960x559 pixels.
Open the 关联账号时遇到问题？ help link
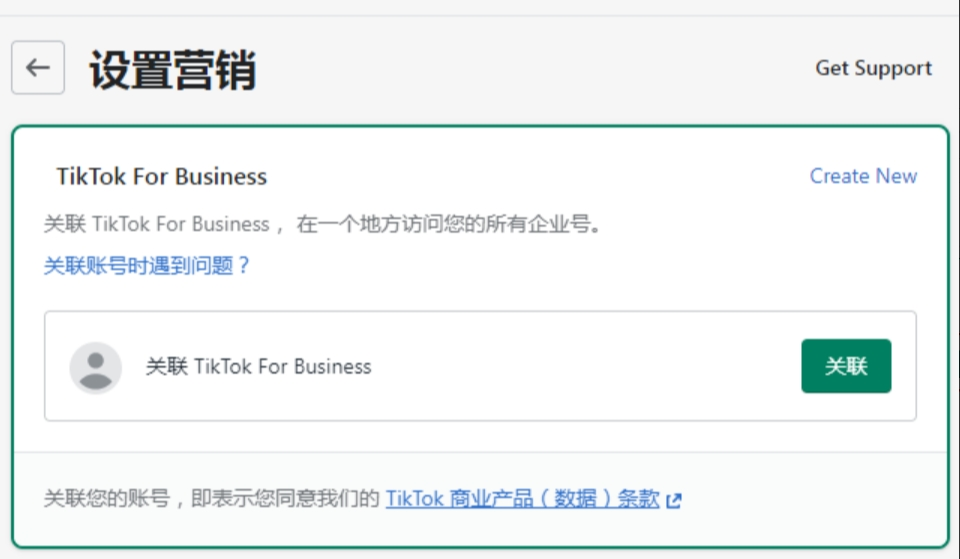pyautogui.click(x=147, y=265)
